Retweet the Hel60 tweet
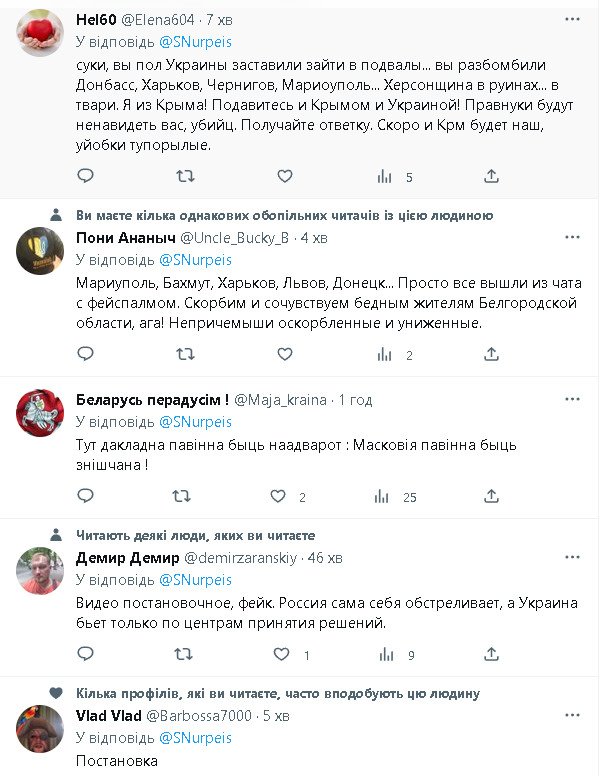The width and height of the screenshot is (611, 776). point(186,176)
